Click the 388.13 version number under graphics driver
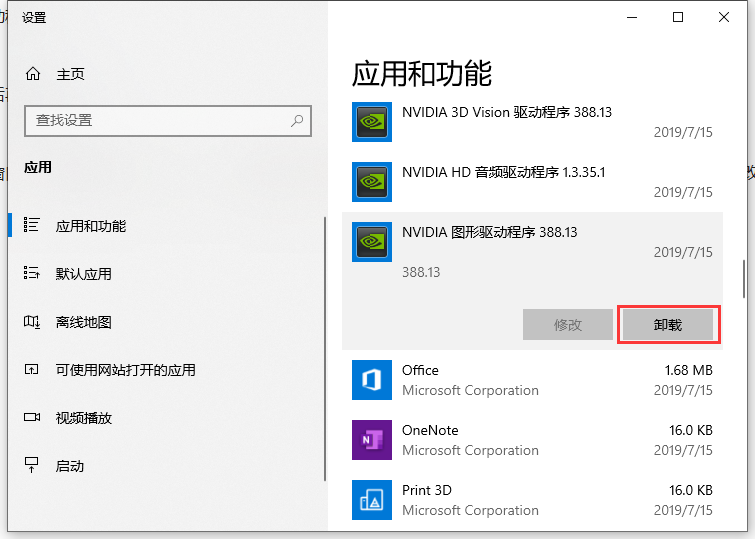755x539 pixels. coord(421,273)
